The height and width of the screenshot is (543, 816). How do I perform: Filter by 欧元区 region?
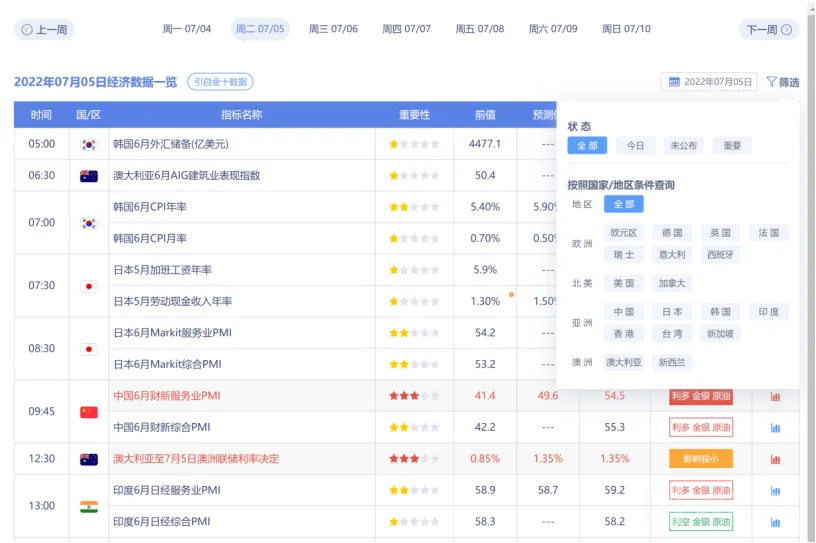pyautogui.click(x=623, y=233)
